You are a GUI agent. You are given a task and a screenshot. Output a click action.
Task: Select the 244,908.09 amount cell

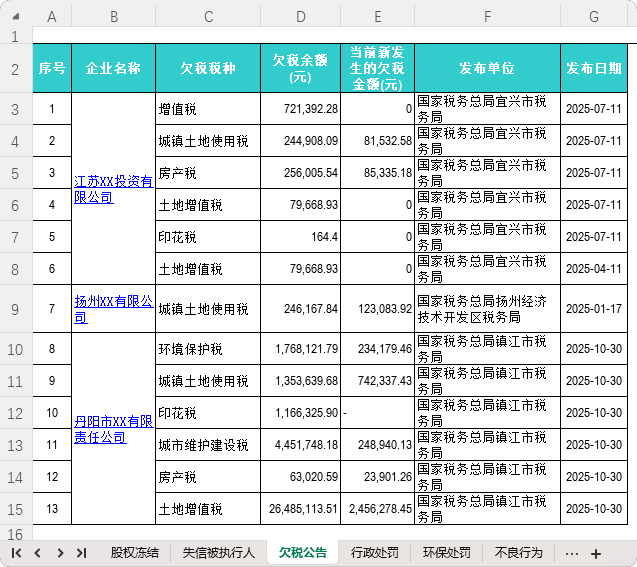[301, 141]
